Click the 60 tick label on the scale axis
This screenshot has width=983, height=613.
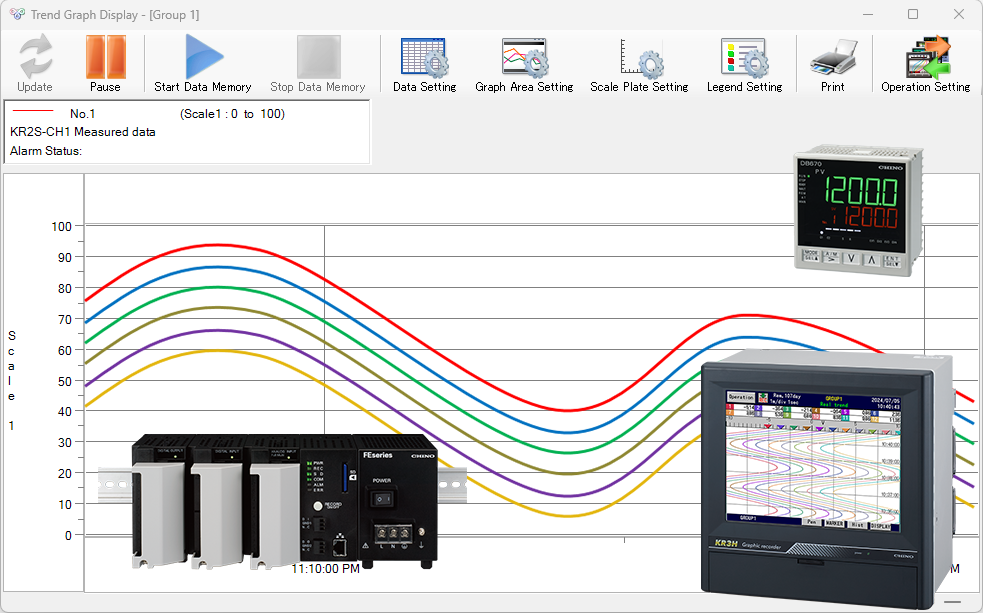(65, 350)
